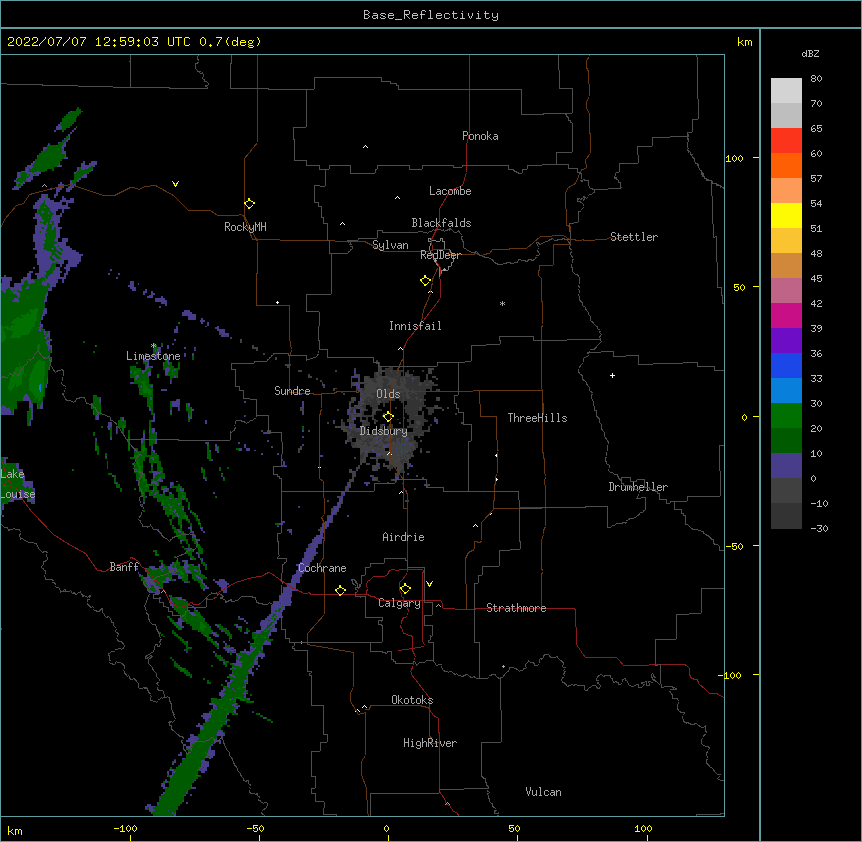Click the Didsbury city label
The image size is (862, 842).
[384, 431]
